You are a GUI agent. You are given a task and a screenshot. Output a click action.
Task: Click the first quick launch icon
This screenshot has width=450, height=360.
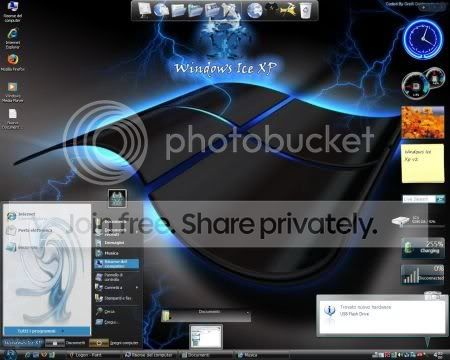point(28,355)
